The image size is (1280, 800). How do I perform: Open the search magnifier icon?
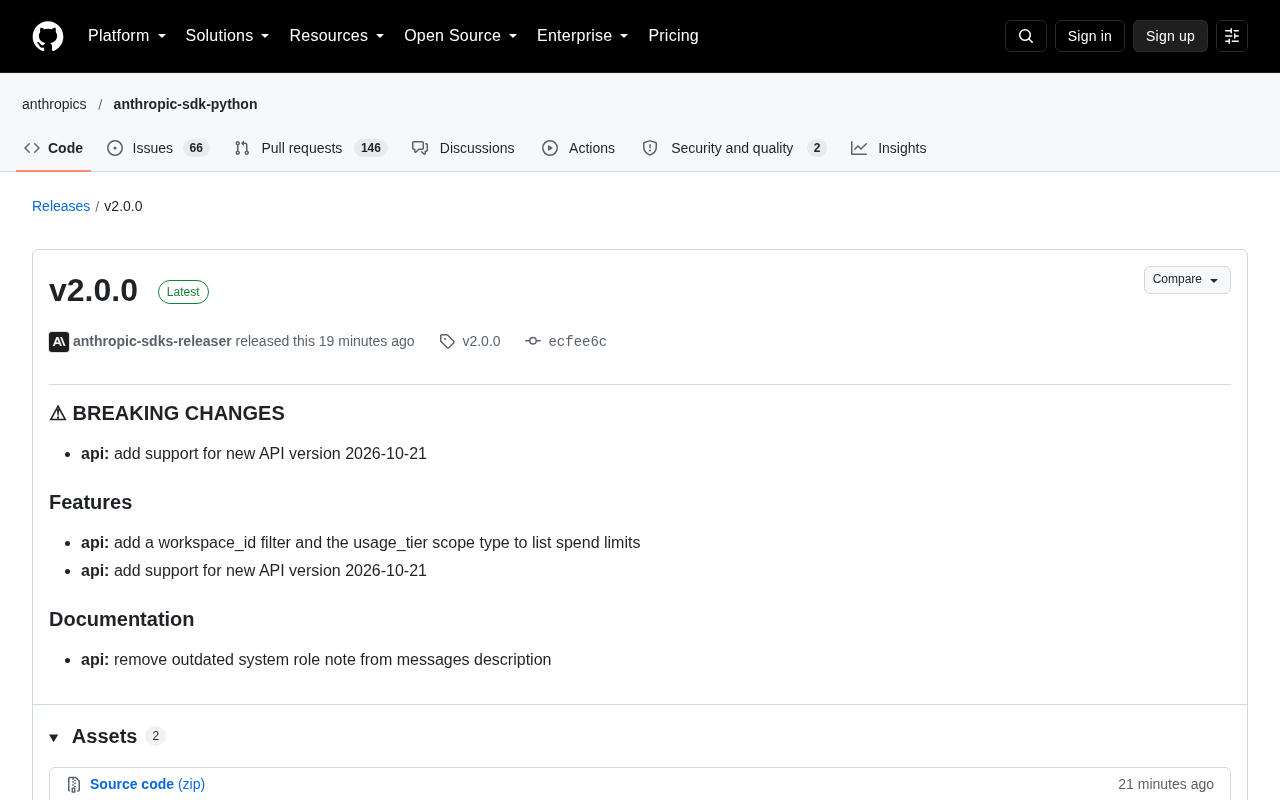[1026, 36]
